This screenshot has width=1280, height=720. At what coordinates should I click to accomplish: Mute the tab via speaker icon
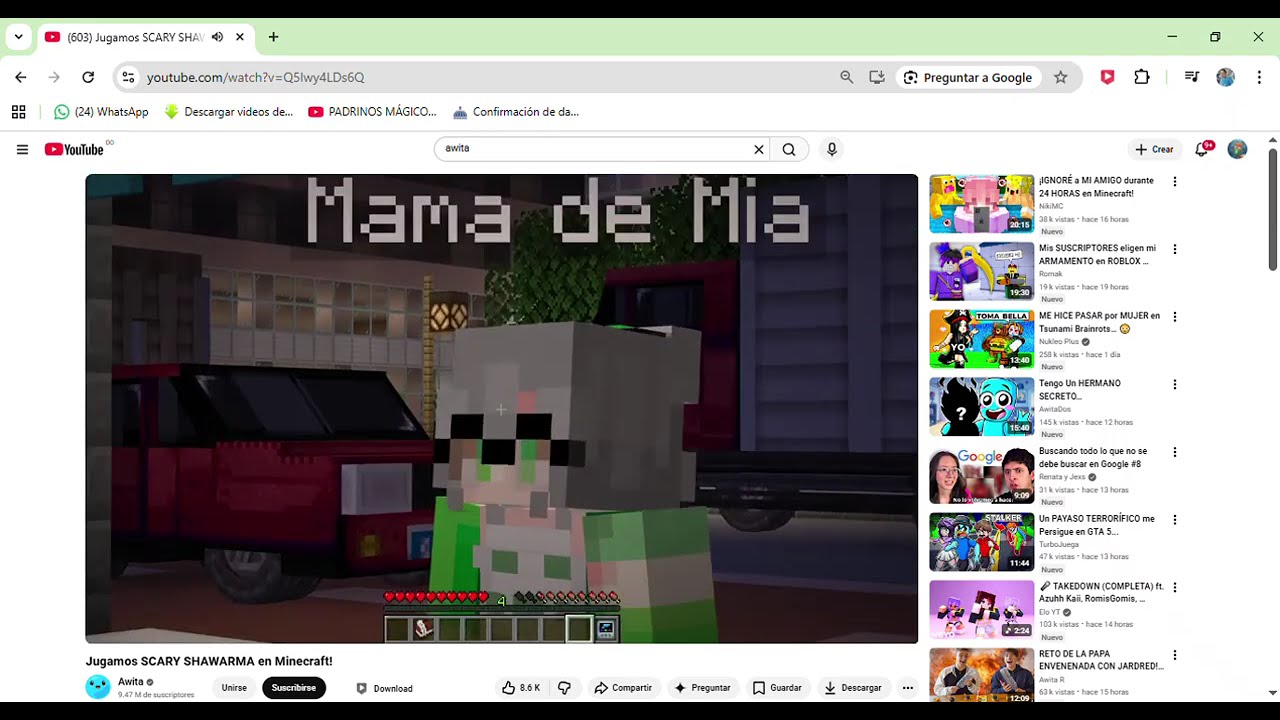[x=217, y=37]
